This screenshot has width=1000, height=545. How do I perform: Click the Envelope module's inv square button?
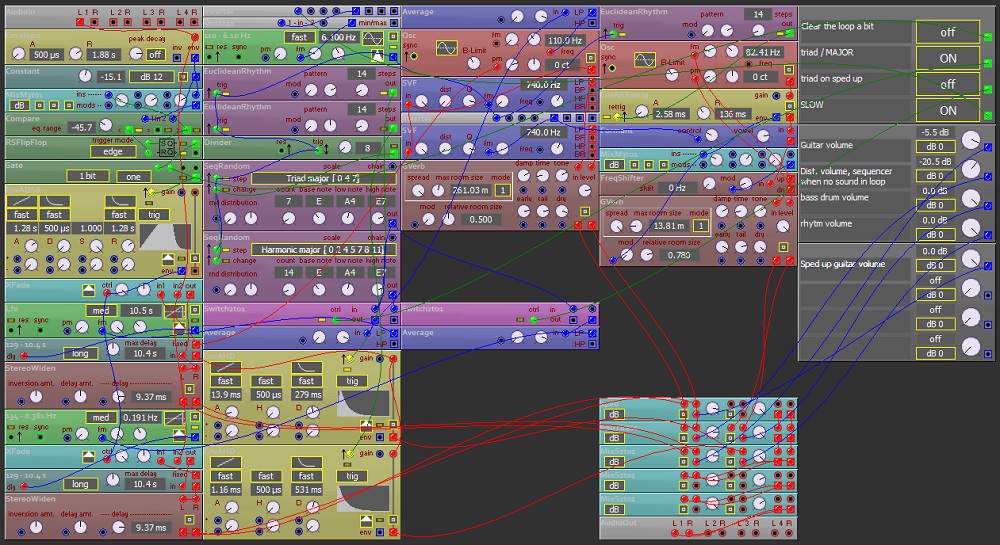[177, 58]
